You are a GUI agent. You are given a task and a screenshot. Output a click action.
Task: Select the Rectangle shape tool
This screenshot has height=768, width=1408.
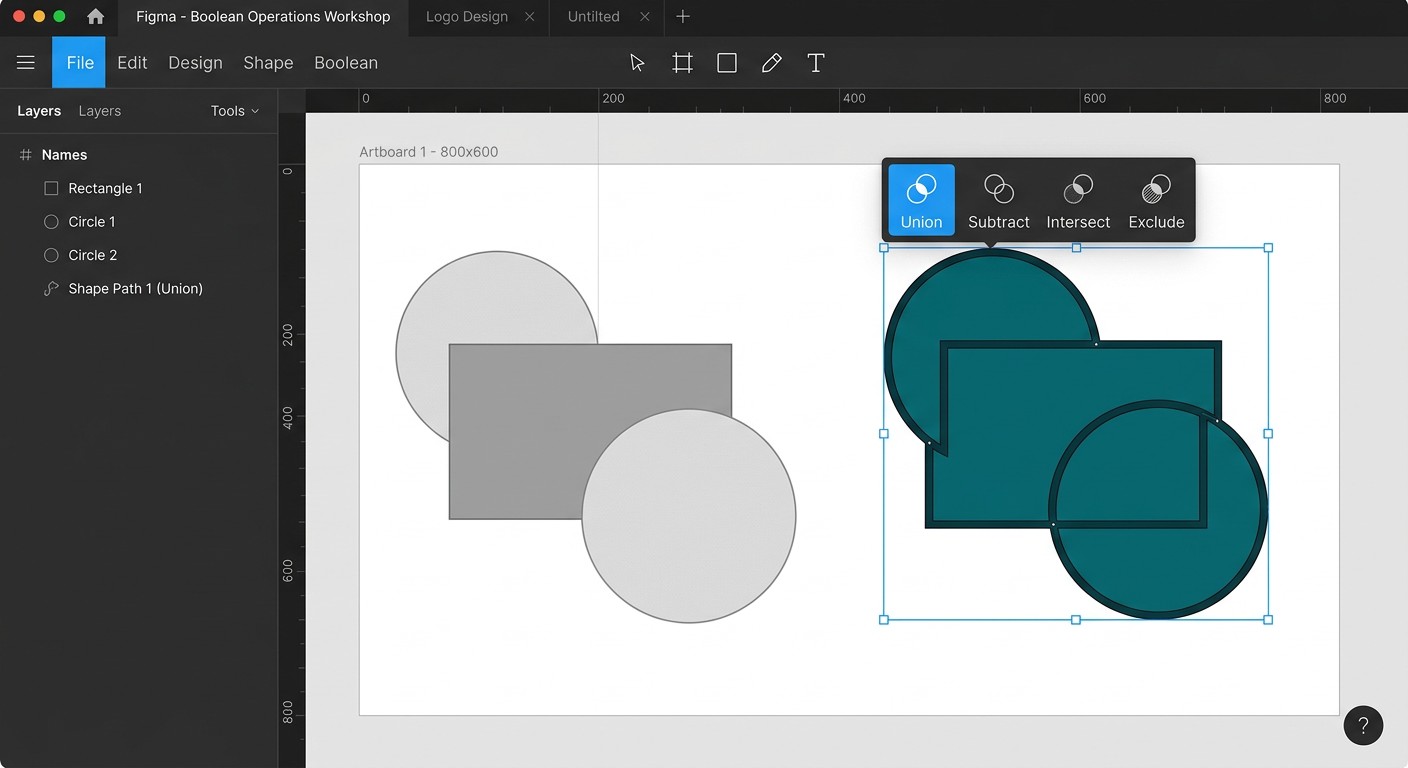click(727, 63)
